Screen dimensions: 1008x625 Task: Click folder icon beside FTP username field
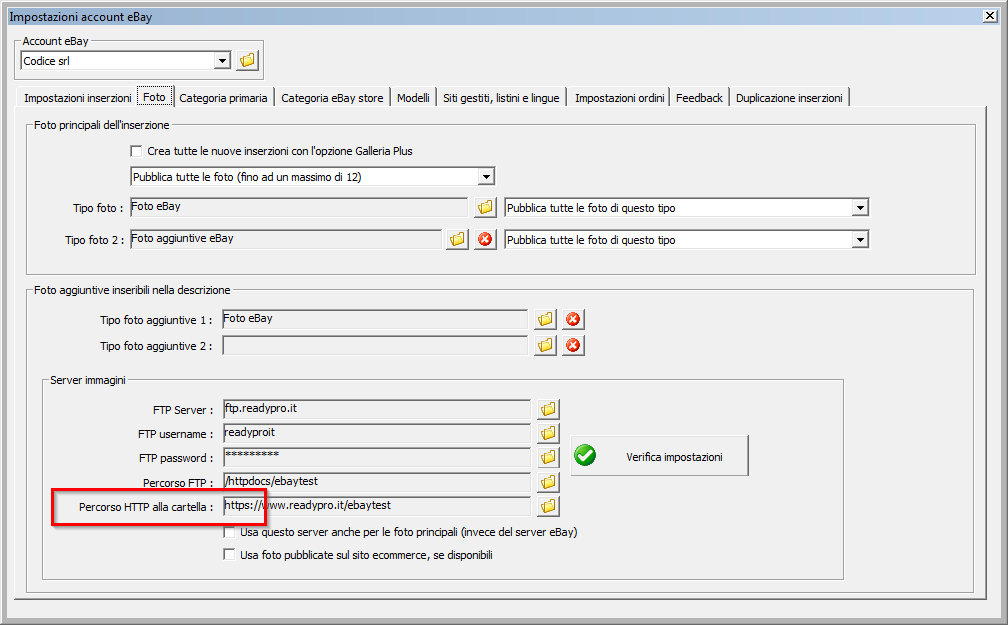tap(548, 433)
